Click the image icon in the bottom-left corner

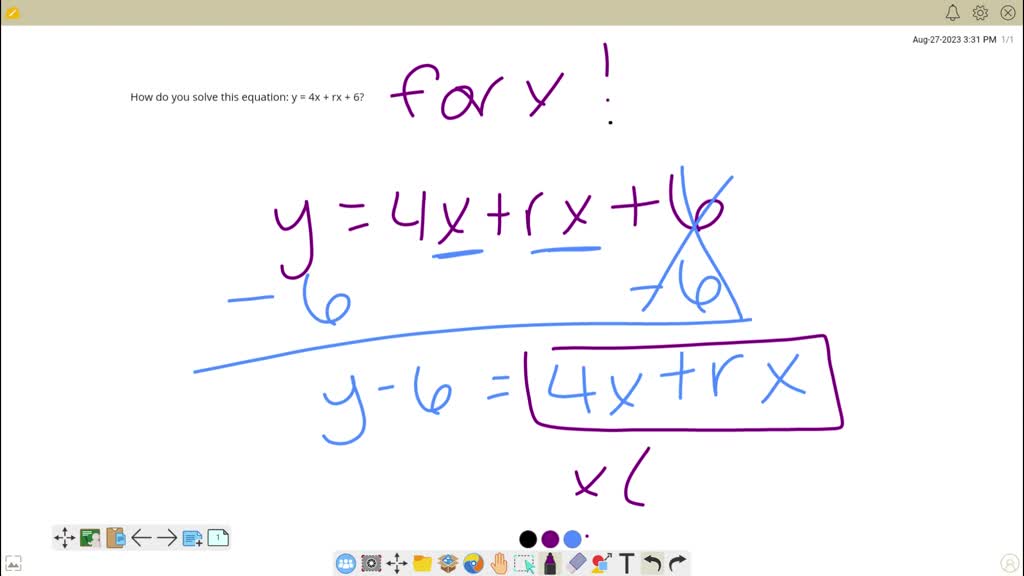click(x=13, y=563)
